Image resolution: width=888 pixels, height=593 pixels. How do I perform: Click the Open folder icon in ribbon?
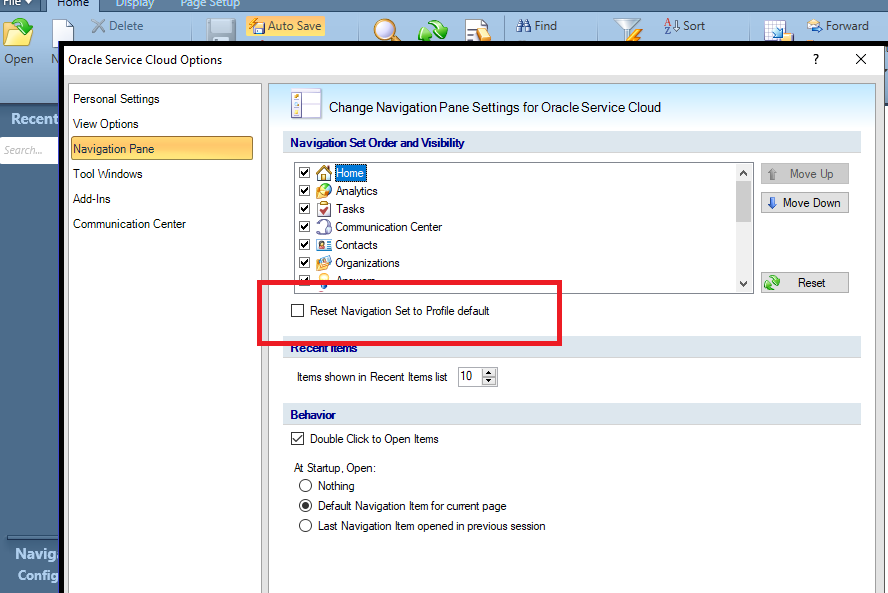pos(18,33)
